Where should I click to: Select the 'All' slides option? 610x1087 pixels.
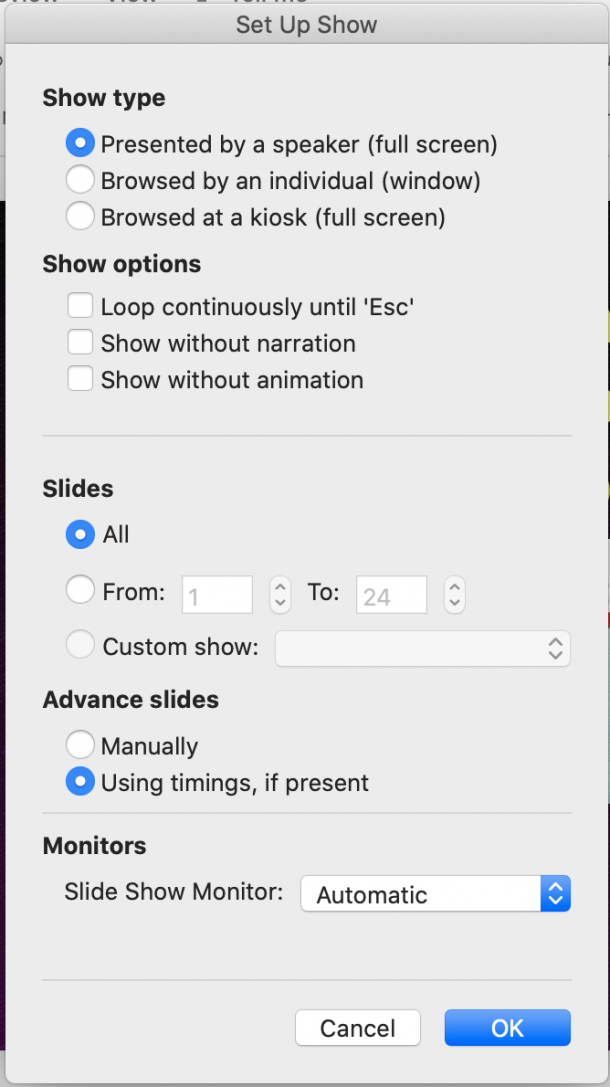pyautogui.click(x=80, y=534)
